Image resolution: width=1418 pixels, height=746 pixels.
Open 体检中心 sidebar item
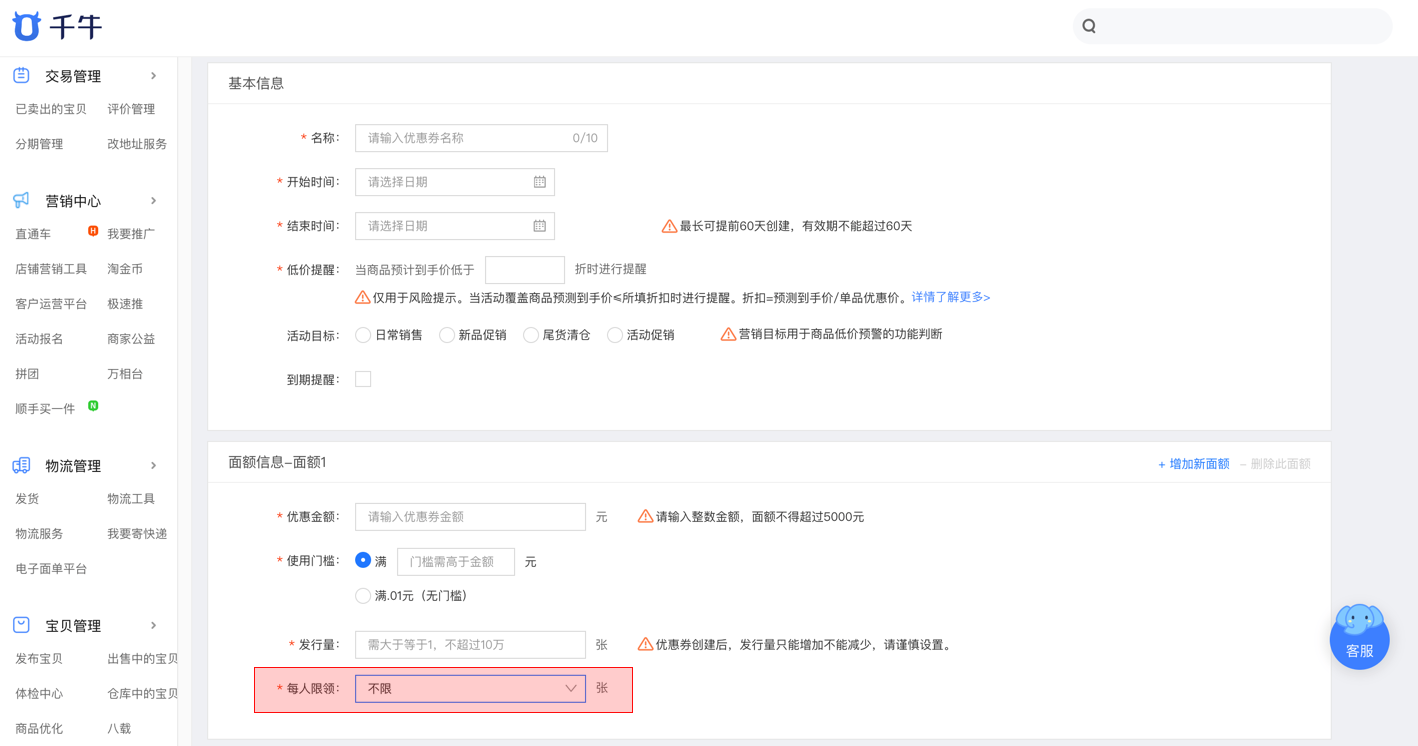tap(39, 694)
